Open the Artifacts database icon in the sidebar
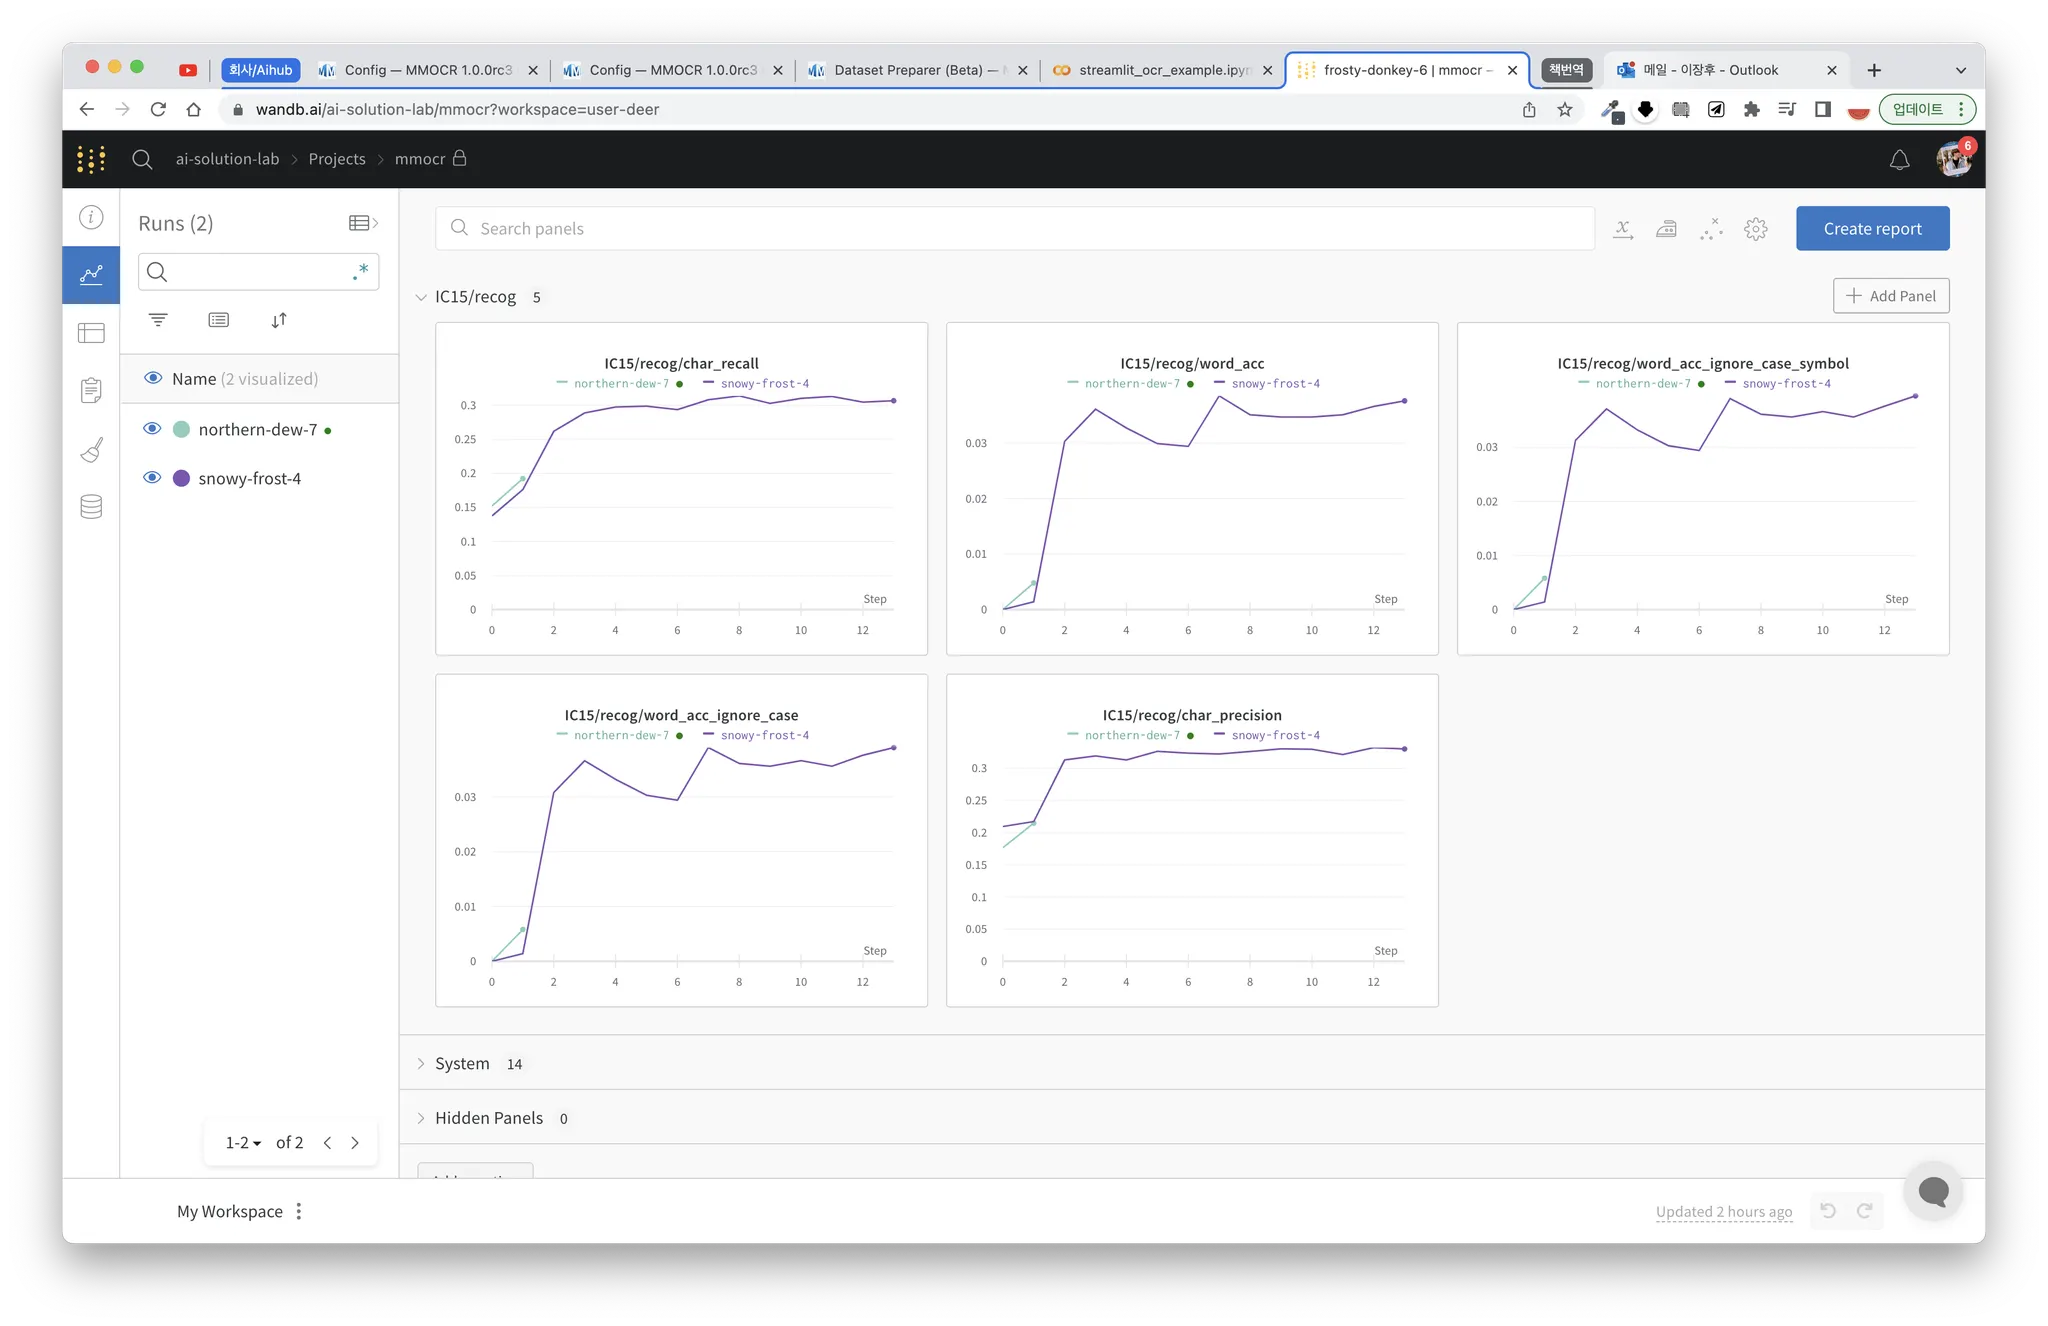2048x1326 pixels. (x=91, y=507)
